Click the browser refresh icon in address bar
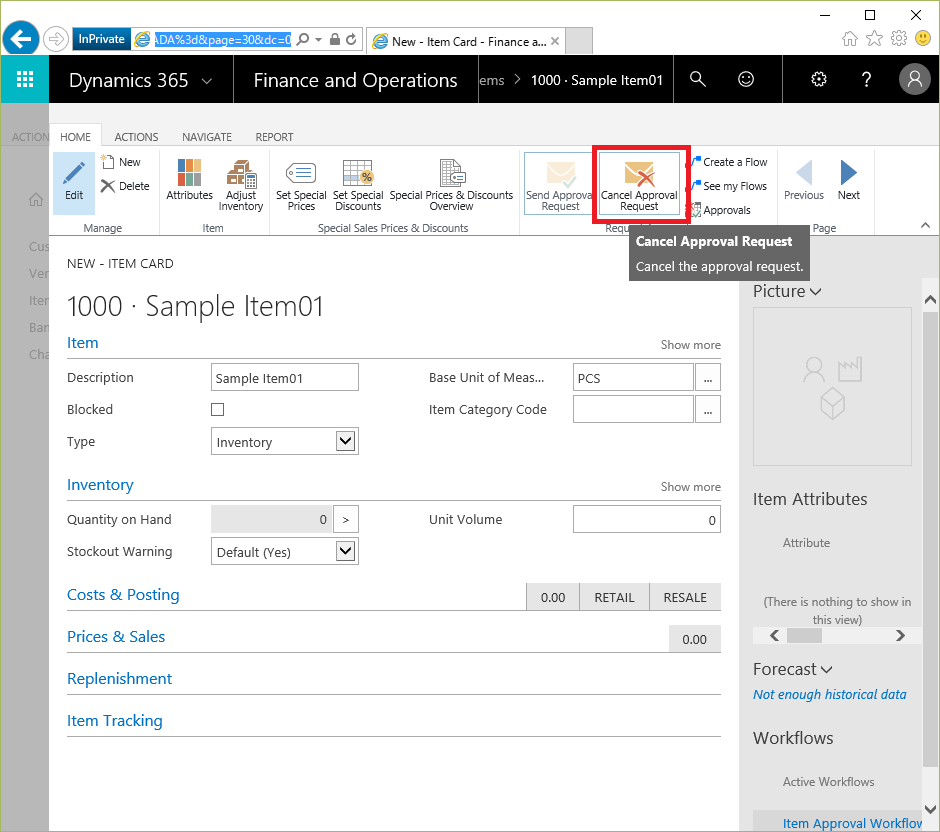Screen dimensions: 940x832 351,40
